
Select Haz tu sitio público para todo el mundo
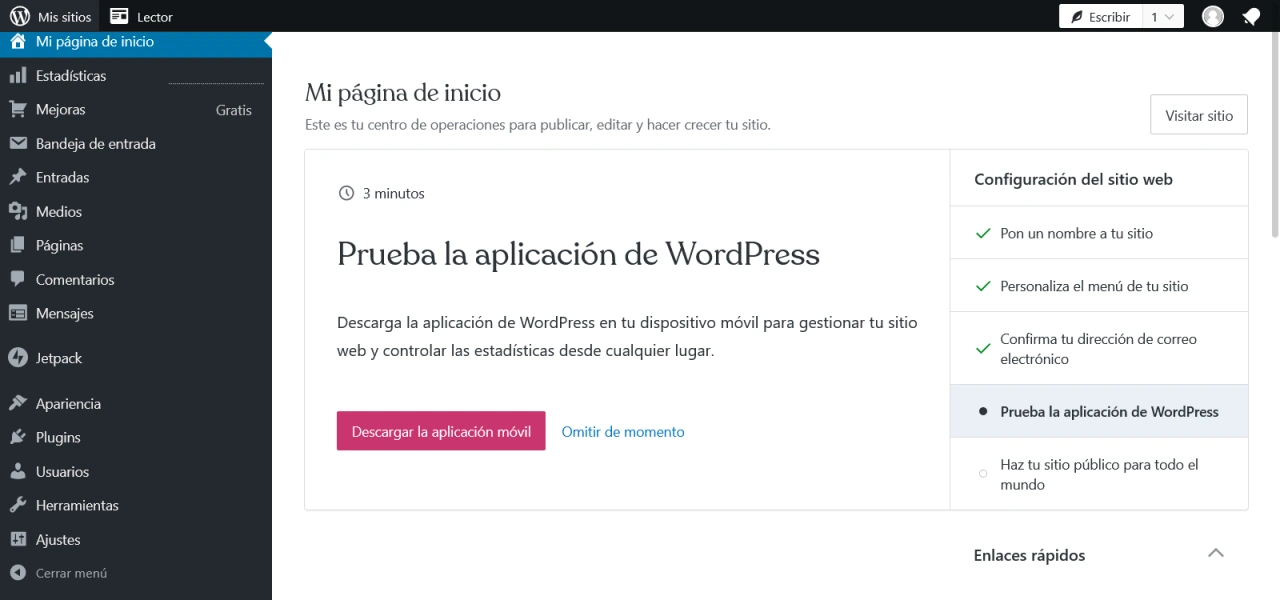pyautogui.click(x=1099, y=474)
